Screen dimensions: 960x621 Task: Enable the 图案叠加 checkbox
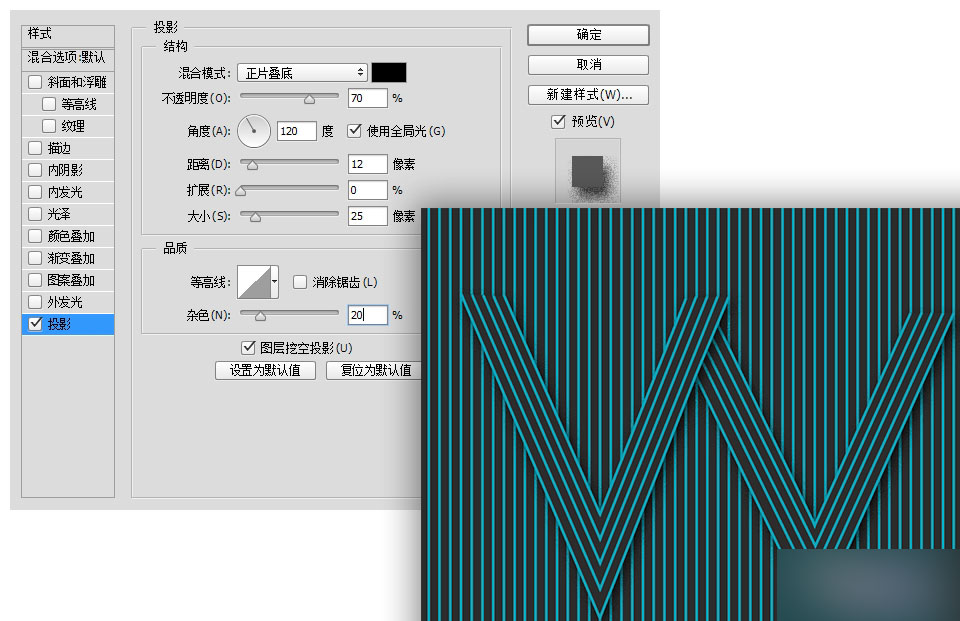point(35,280)
